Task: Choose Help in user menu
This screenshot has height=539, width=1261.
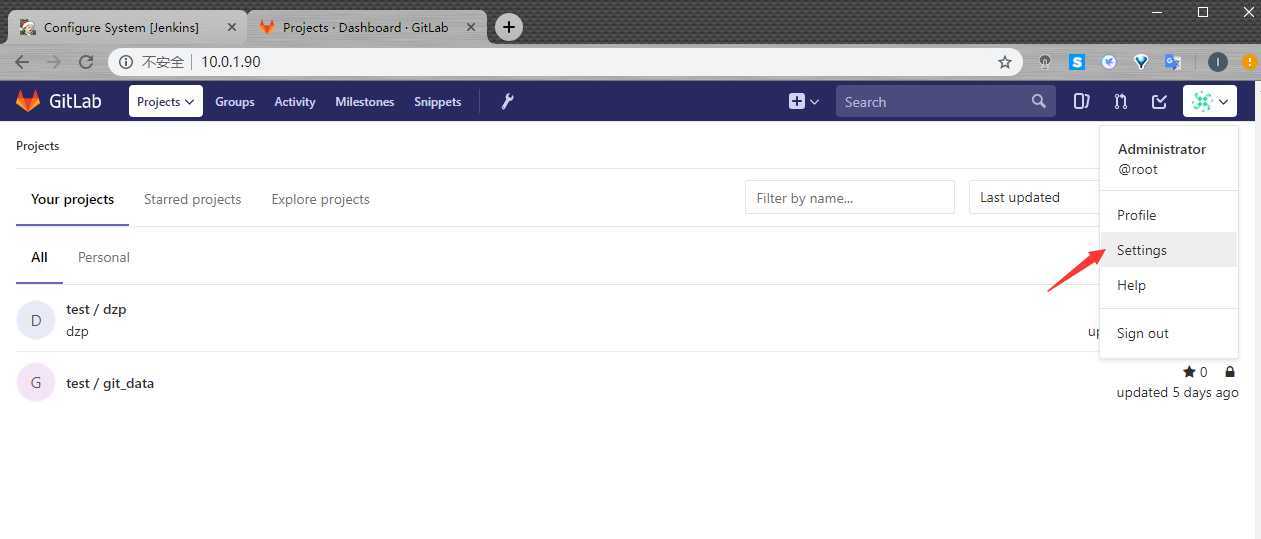Action: tap(1168, 285)
